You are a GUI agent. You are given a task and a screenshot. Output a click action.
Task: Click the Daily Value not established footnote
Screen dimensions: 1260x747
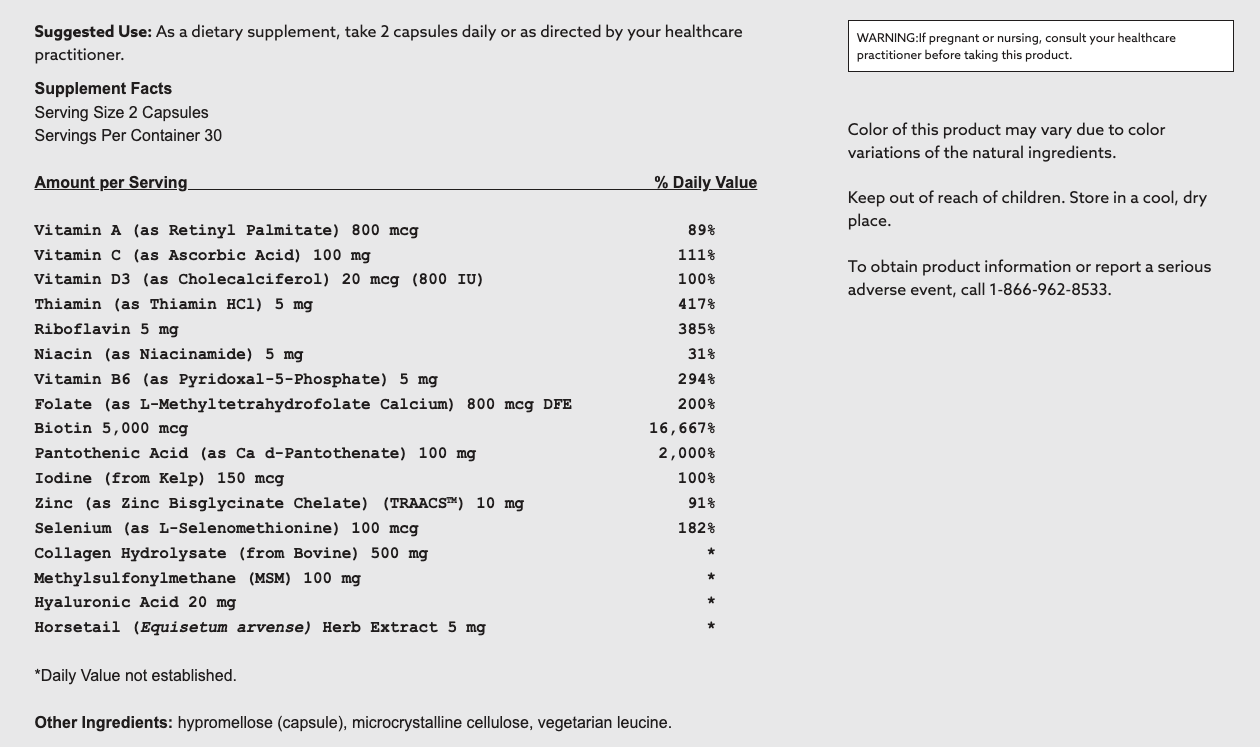(135, 676)
